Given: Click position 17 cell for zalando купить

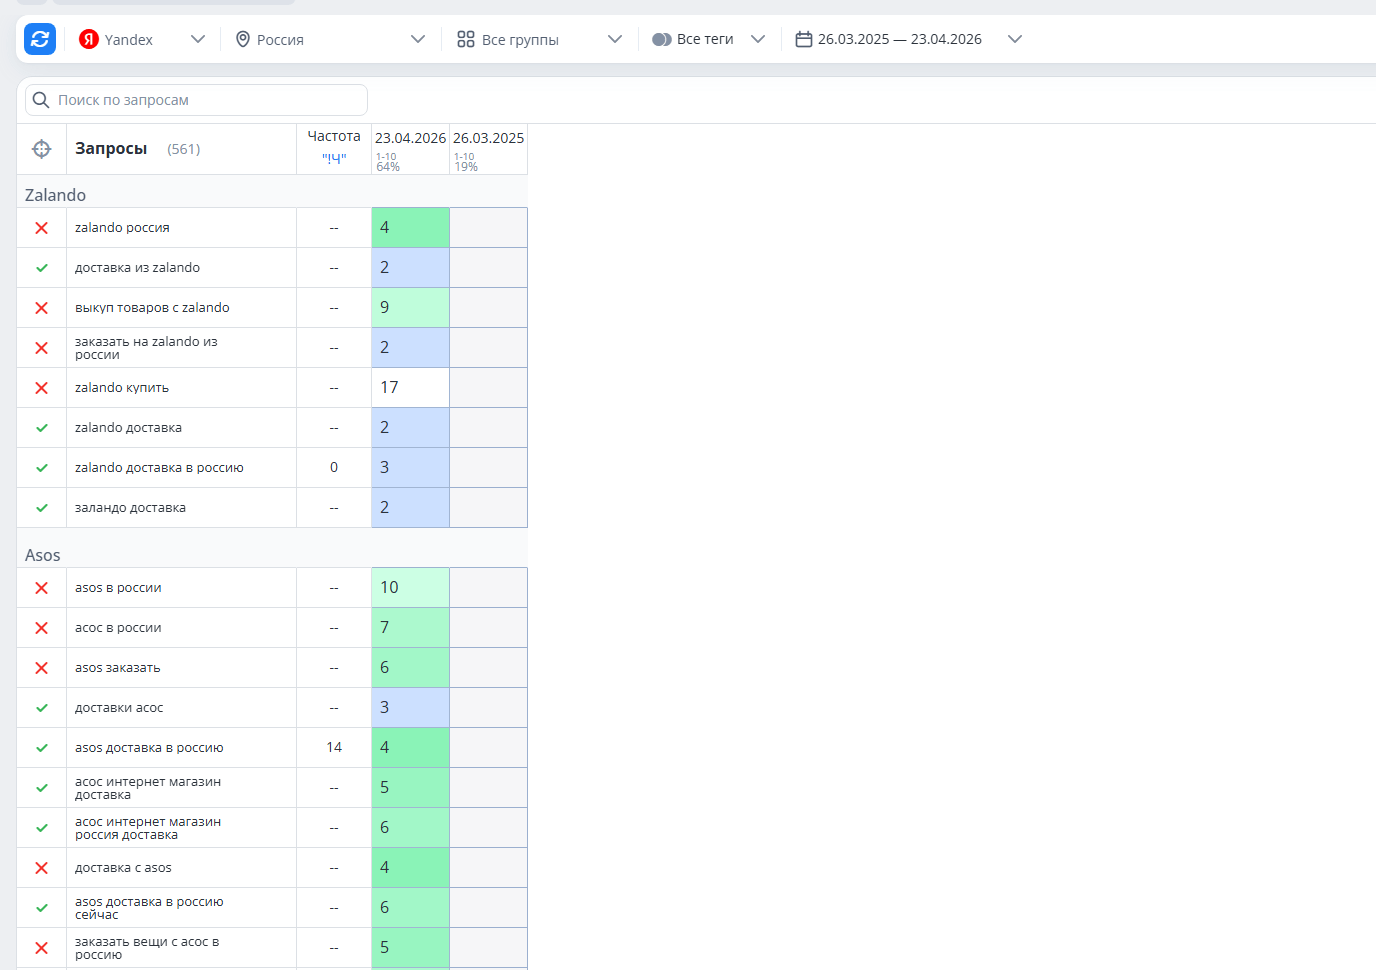Looking at the screenshot, I should [410, 388].
